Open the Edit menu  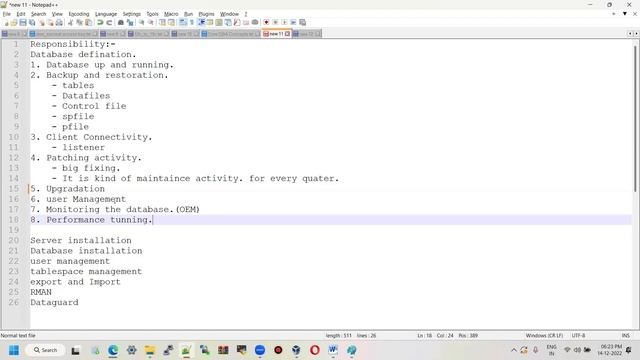(x=21, y=14)
